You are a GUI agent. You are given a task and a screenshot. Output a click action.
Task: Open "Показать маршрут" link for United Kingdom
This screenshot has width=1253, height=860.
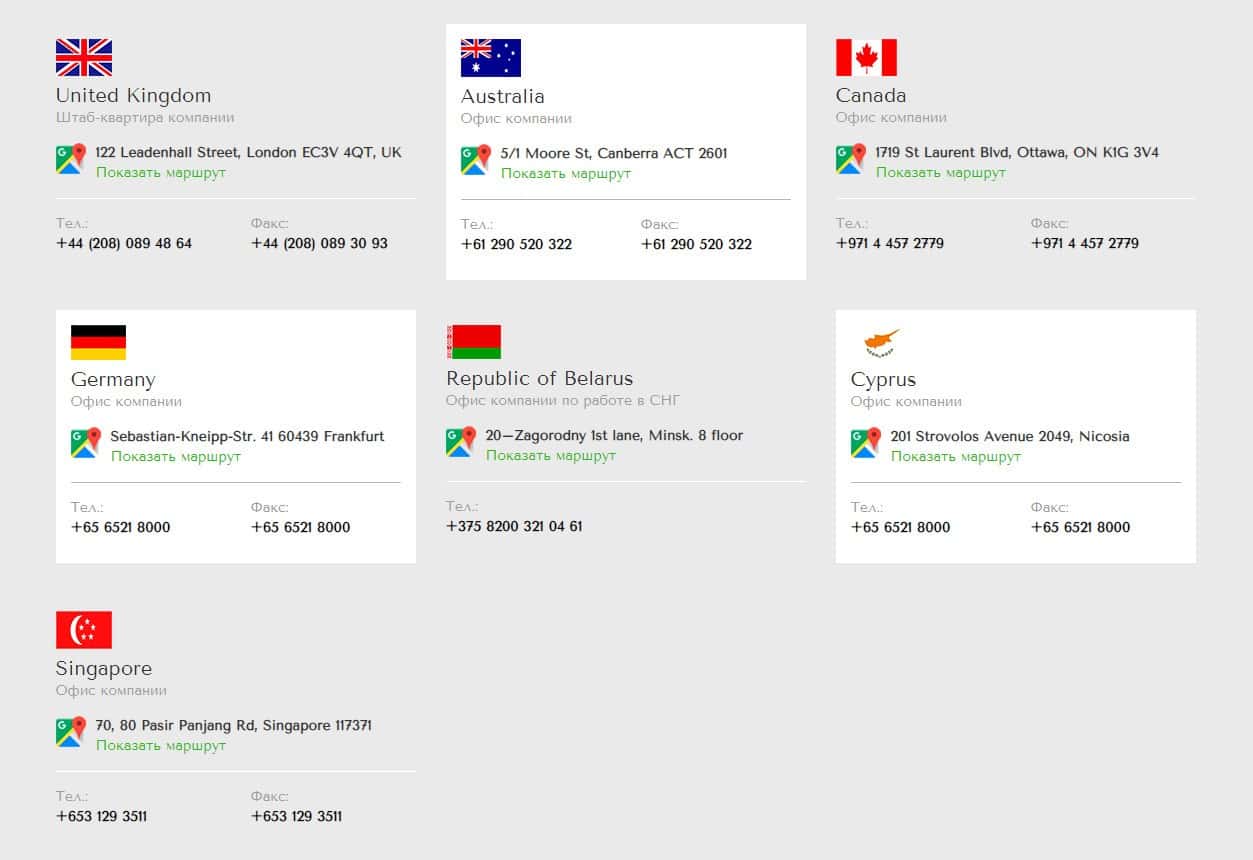[161, 173]
